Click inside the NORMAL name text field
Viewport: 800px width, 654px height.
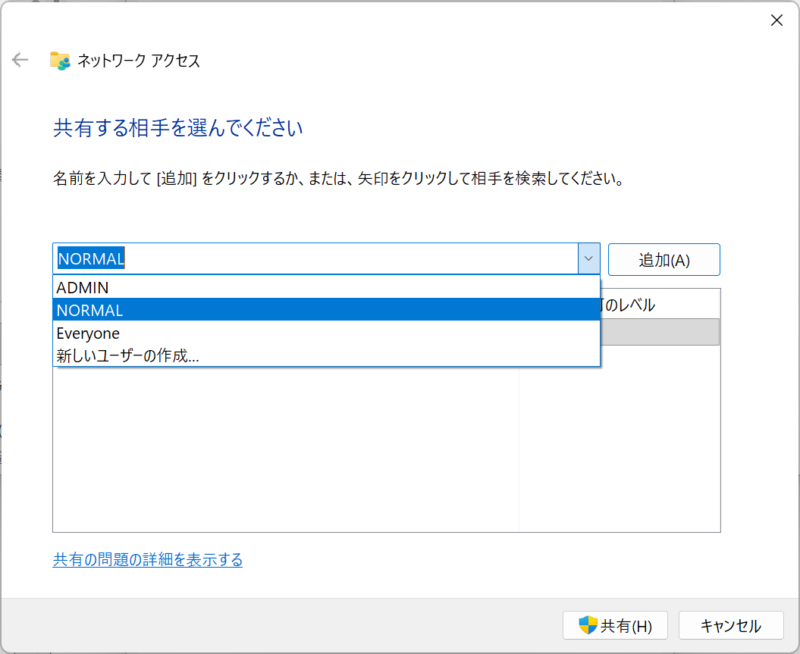pyautogui.click(x=300, y=259)
